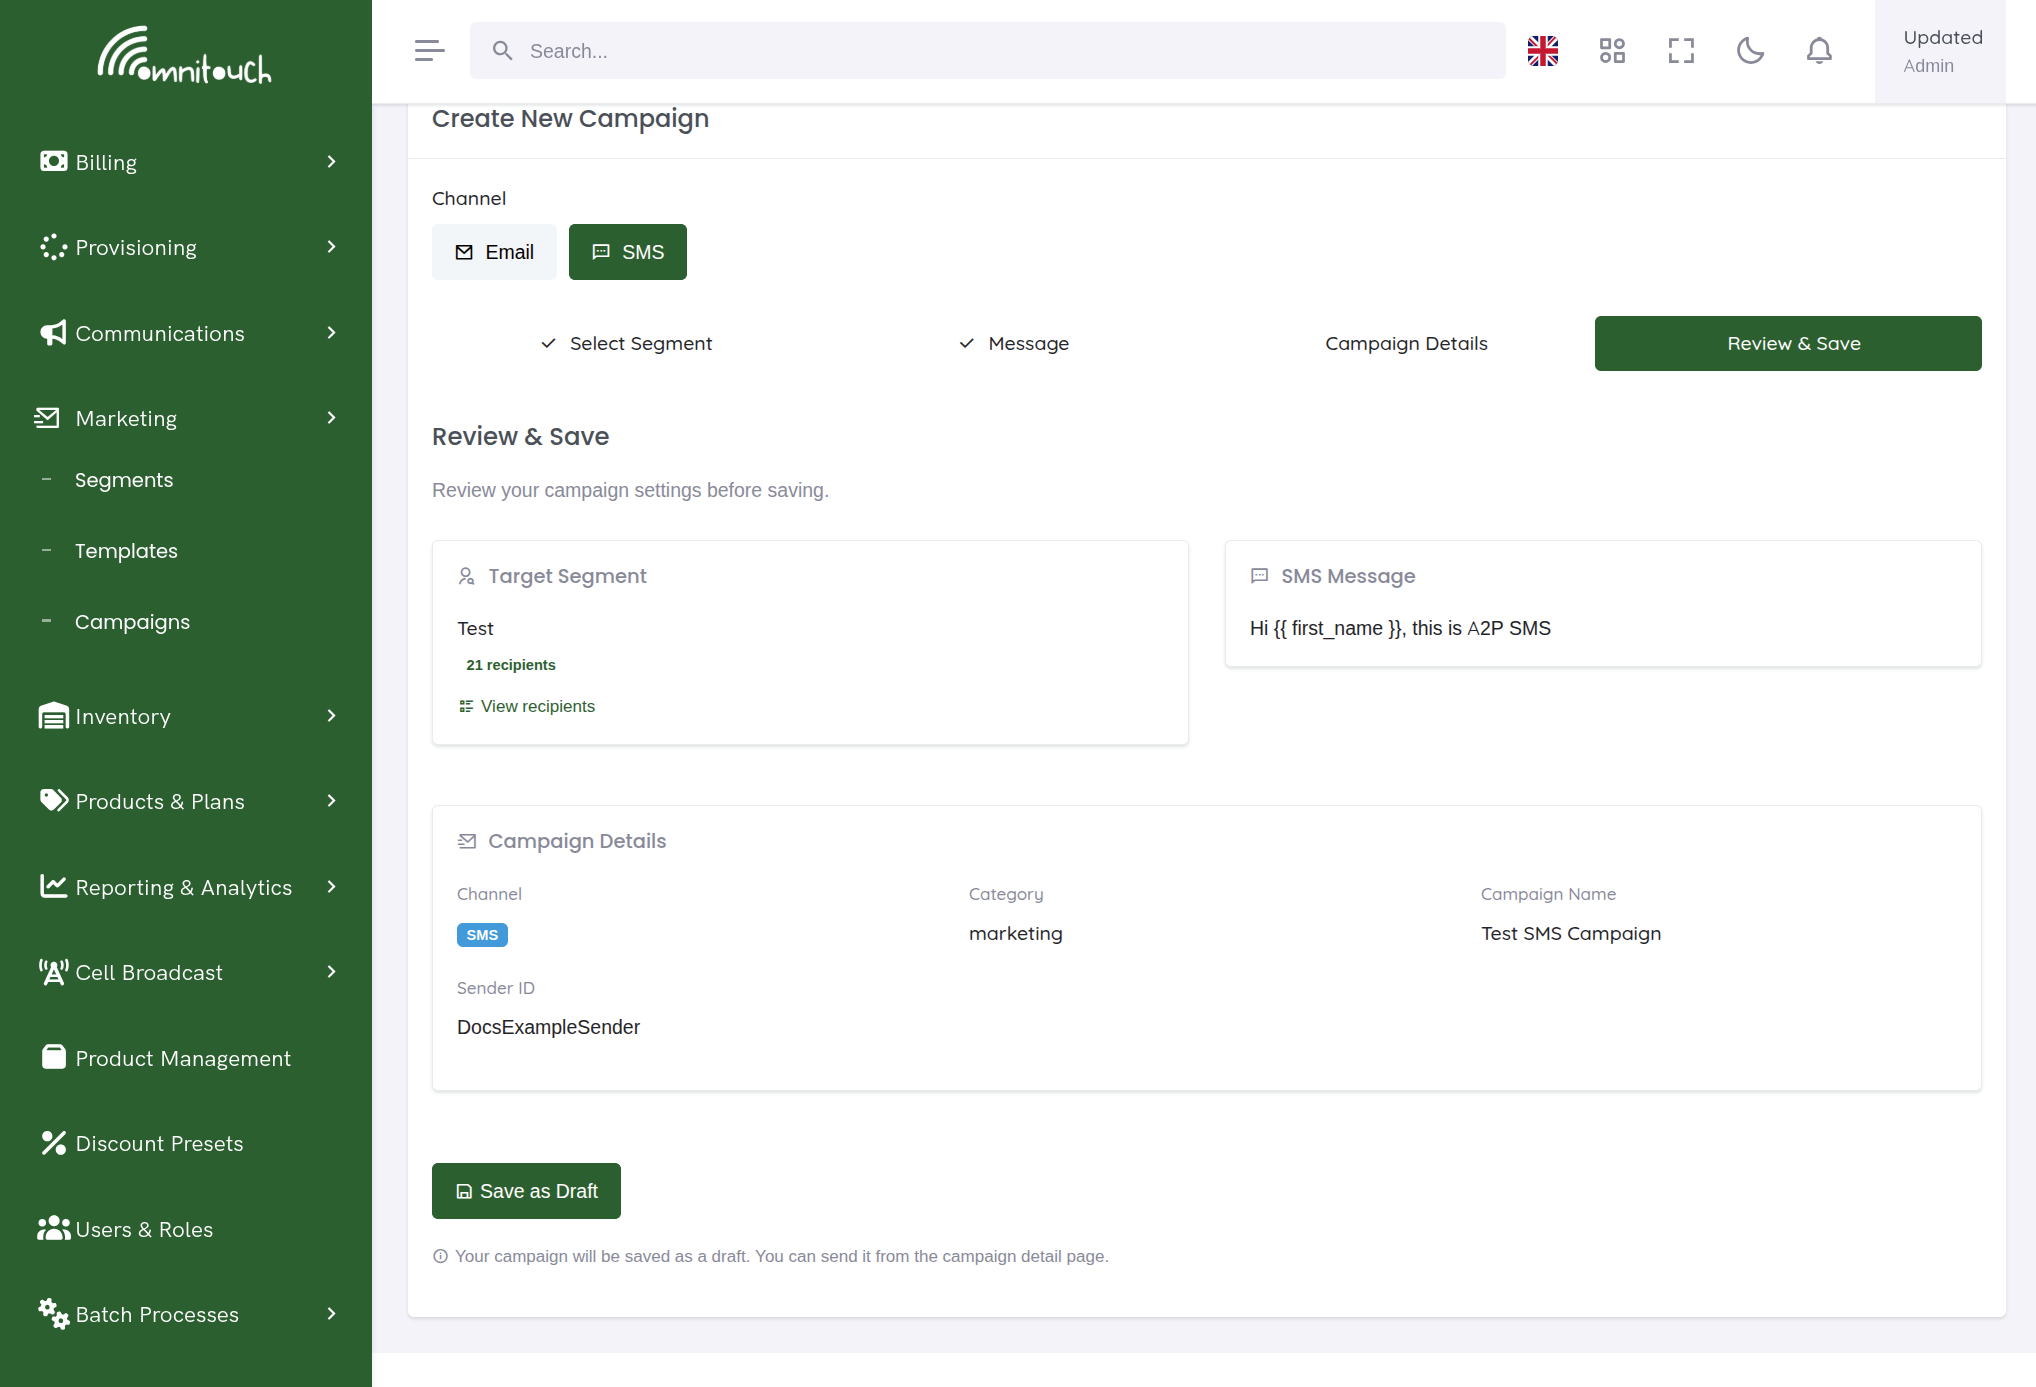Toggle the sidebar hamburger menu icon

pyautogui.click(x=429, y=51)
